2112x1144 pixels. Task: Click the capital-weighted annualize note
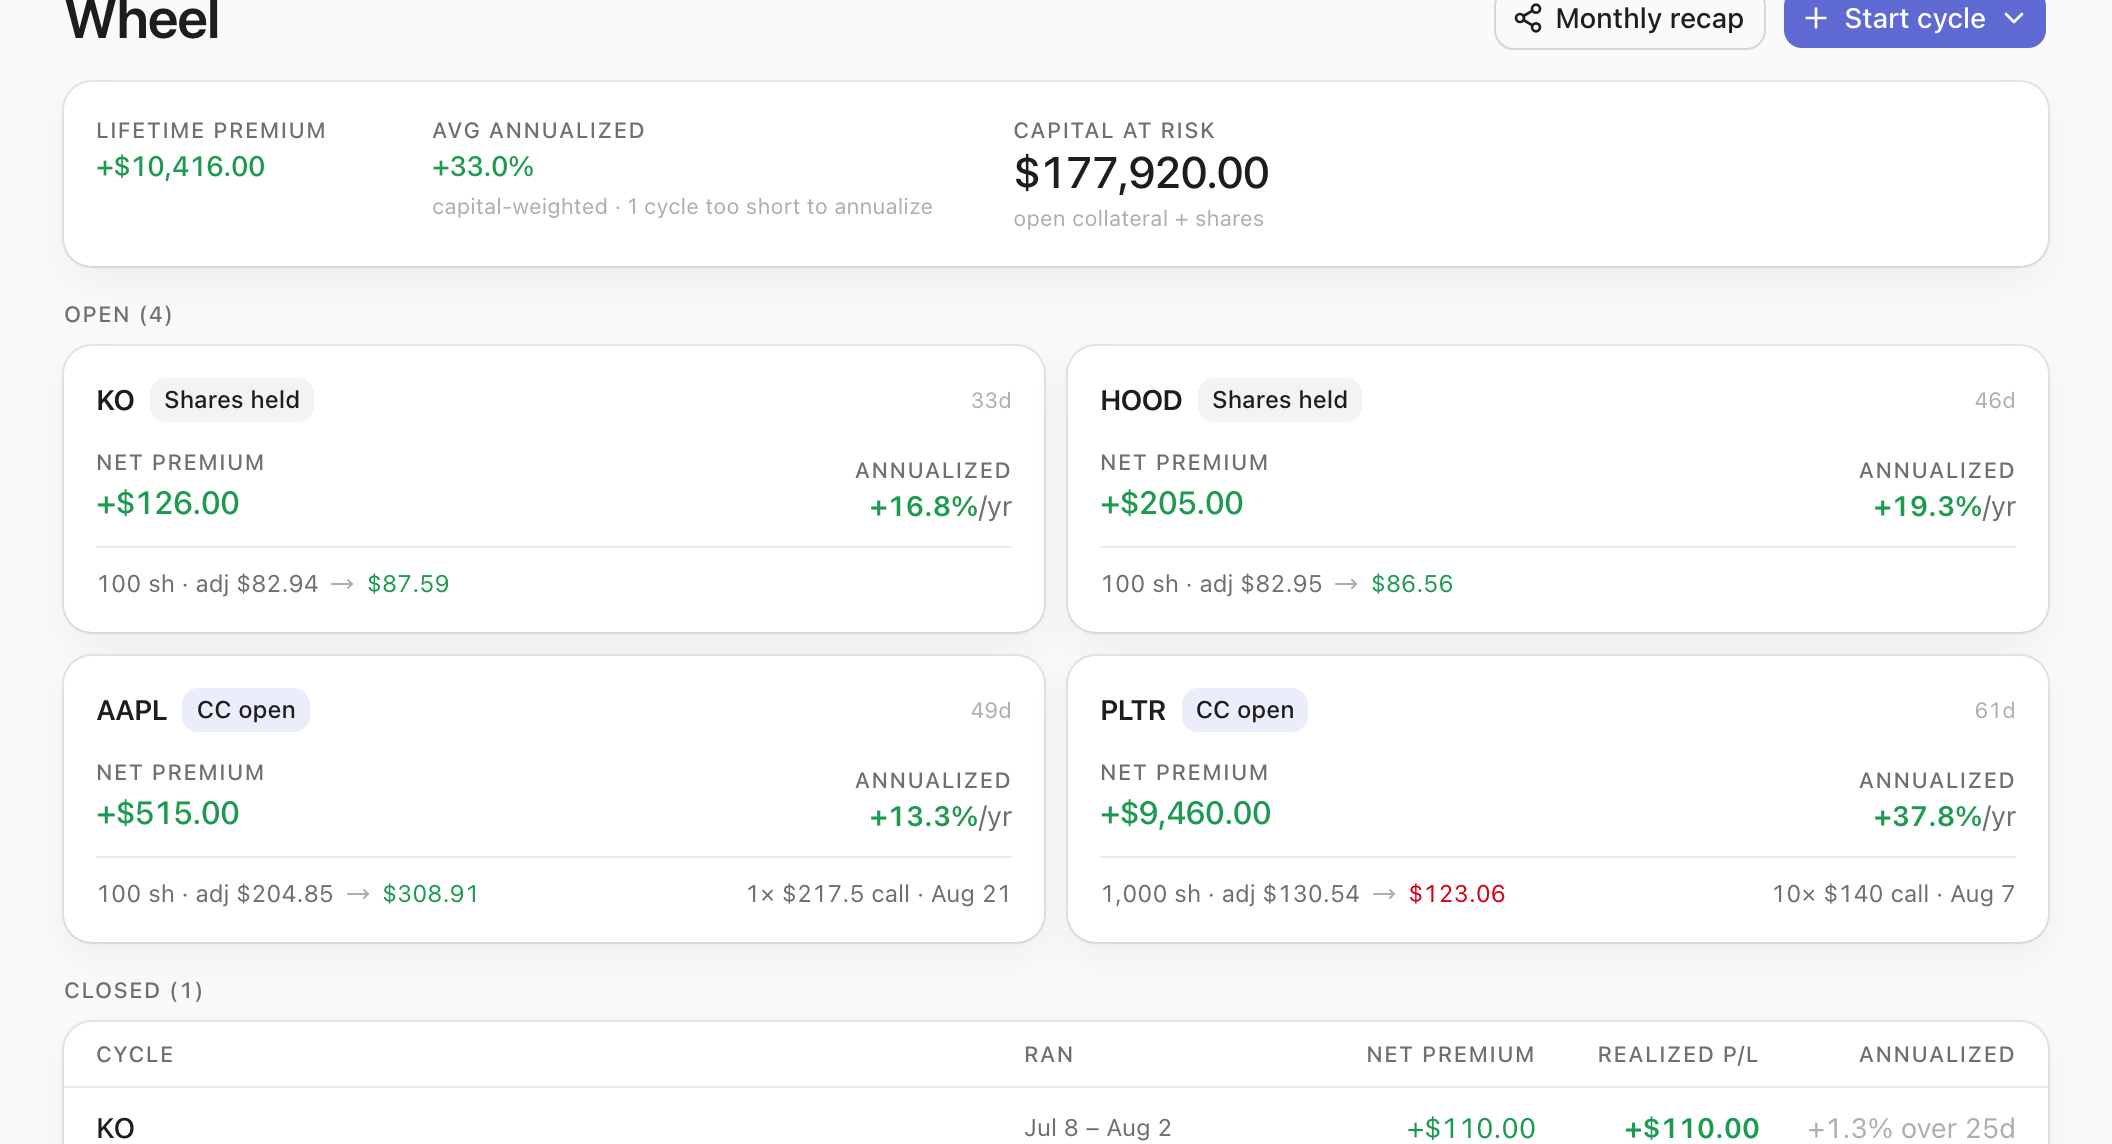[682, 207]
